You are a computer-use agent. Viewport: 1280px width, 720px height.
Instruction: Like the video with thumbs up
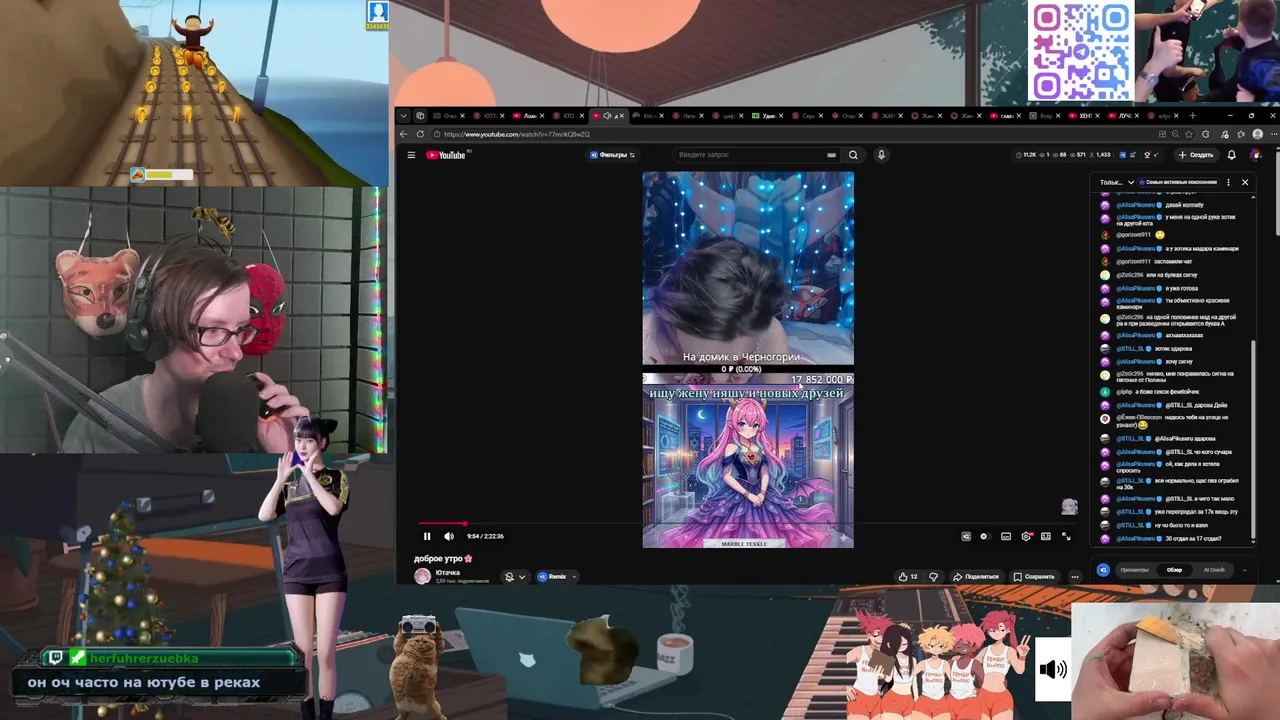click(908, 576)
